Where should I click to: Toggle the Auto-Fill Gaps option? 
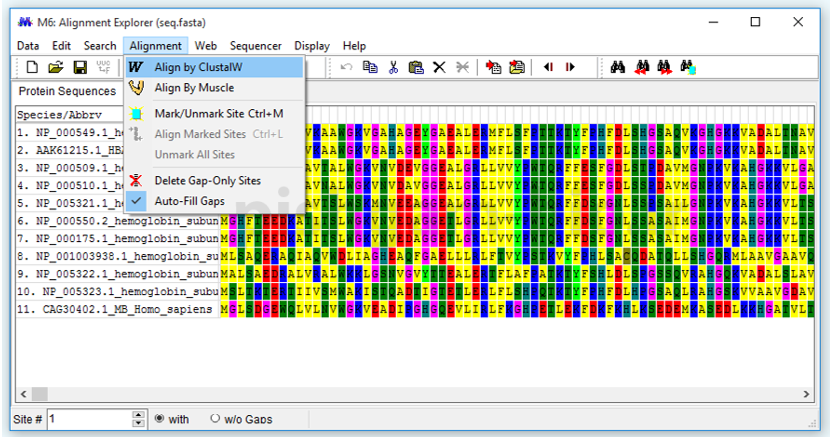click(189, 201)
